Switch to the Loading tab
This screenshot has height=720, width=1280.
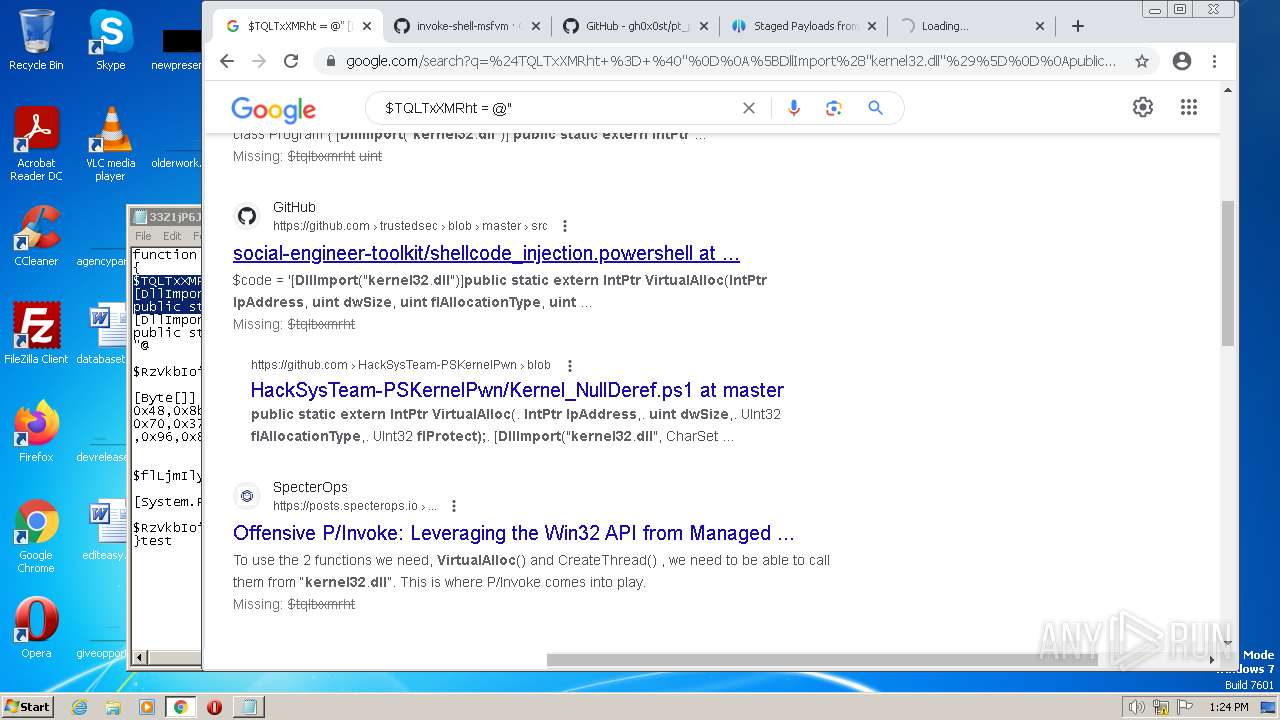972,26
